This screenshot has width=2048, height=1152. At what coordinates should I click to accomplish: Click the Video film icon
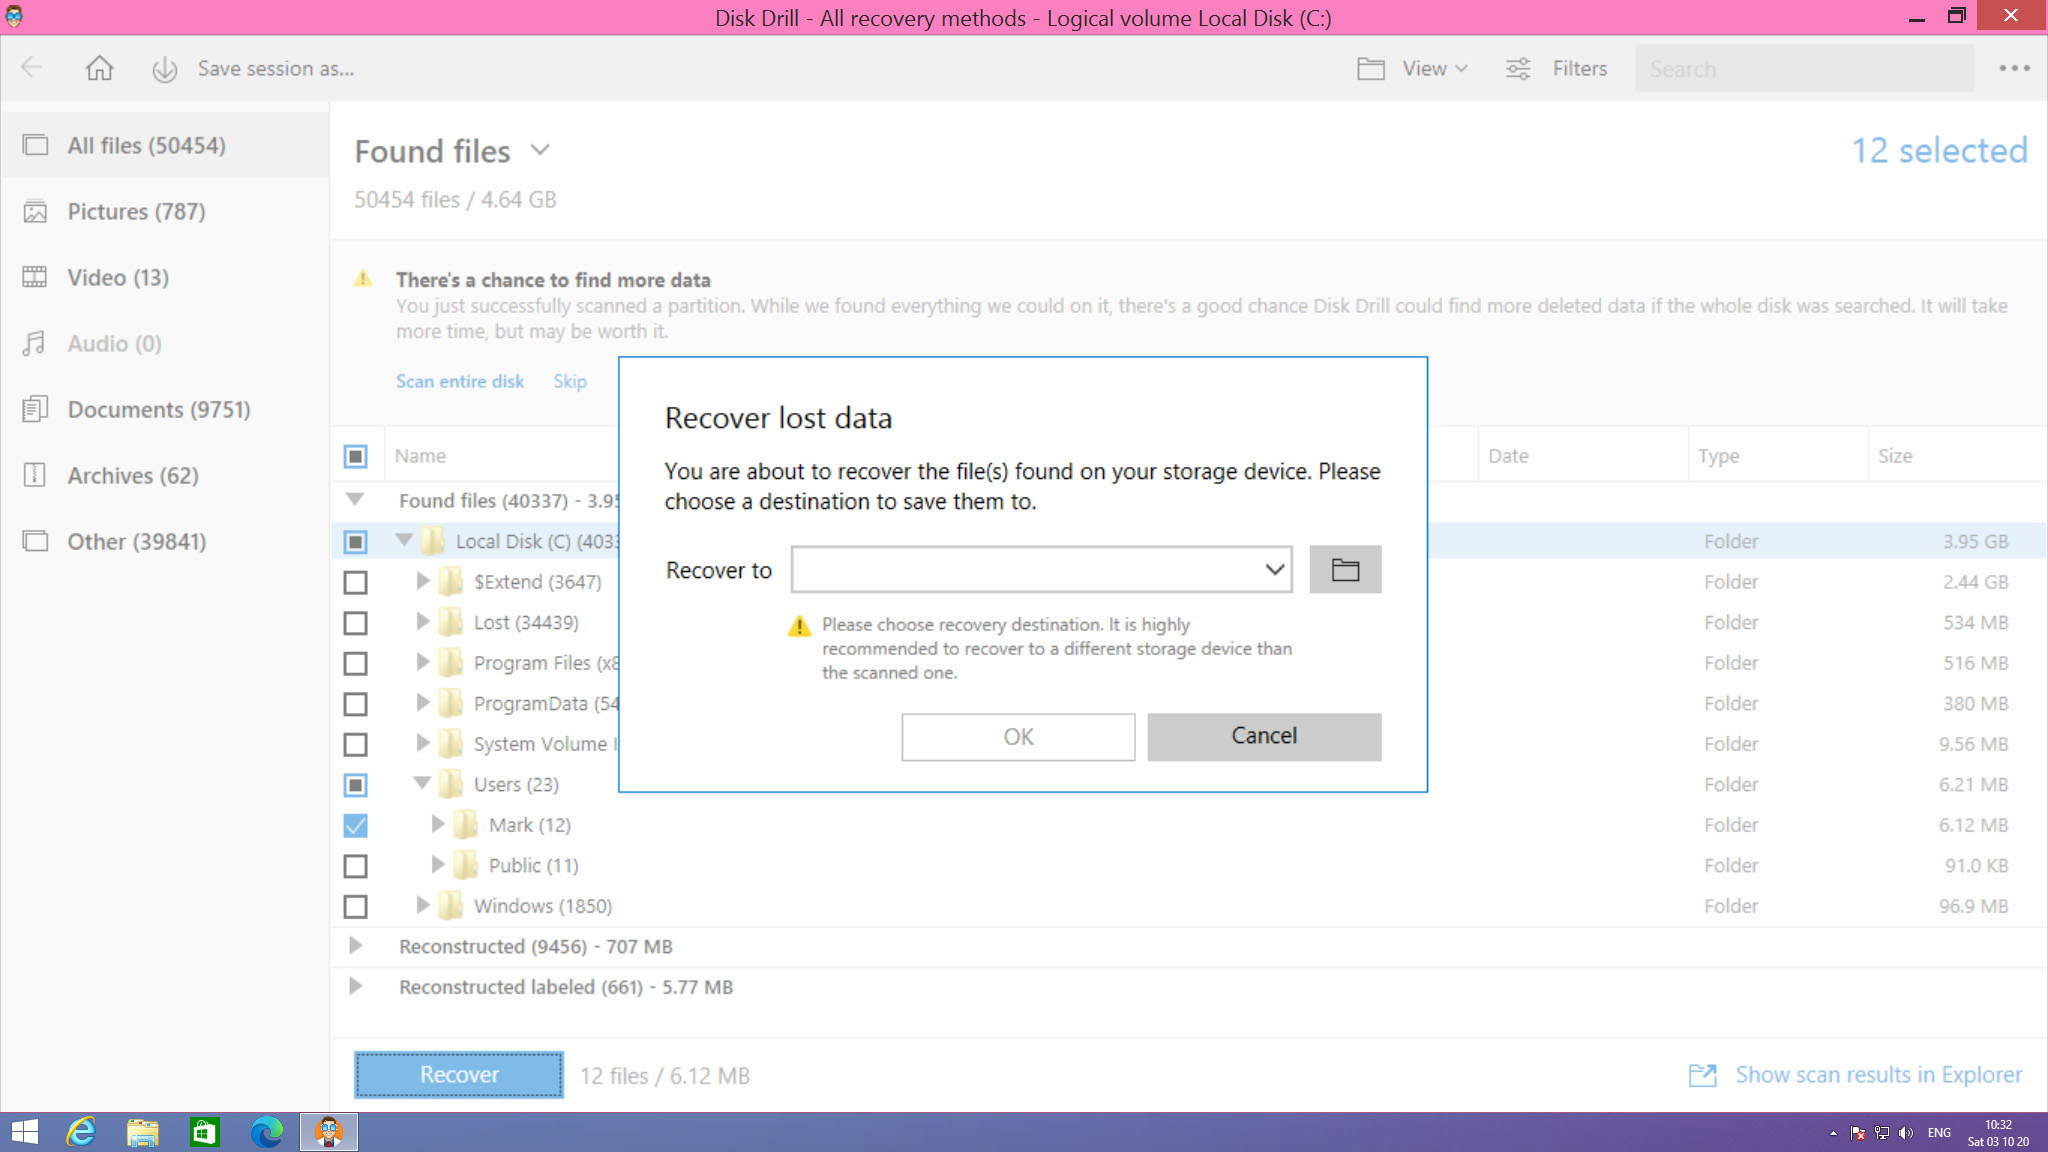35,277
